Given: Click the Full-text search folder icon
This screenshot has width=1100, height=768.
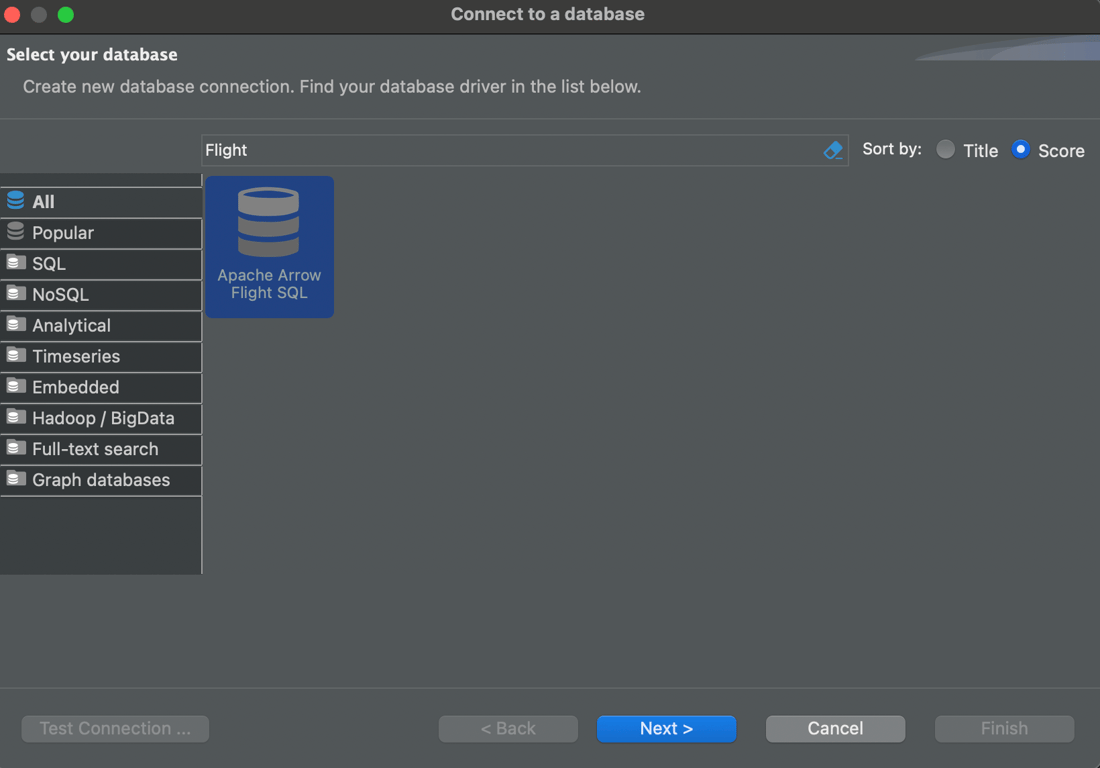Looking at the screenshot, I should pyautogui.click(x=15, y=447).
